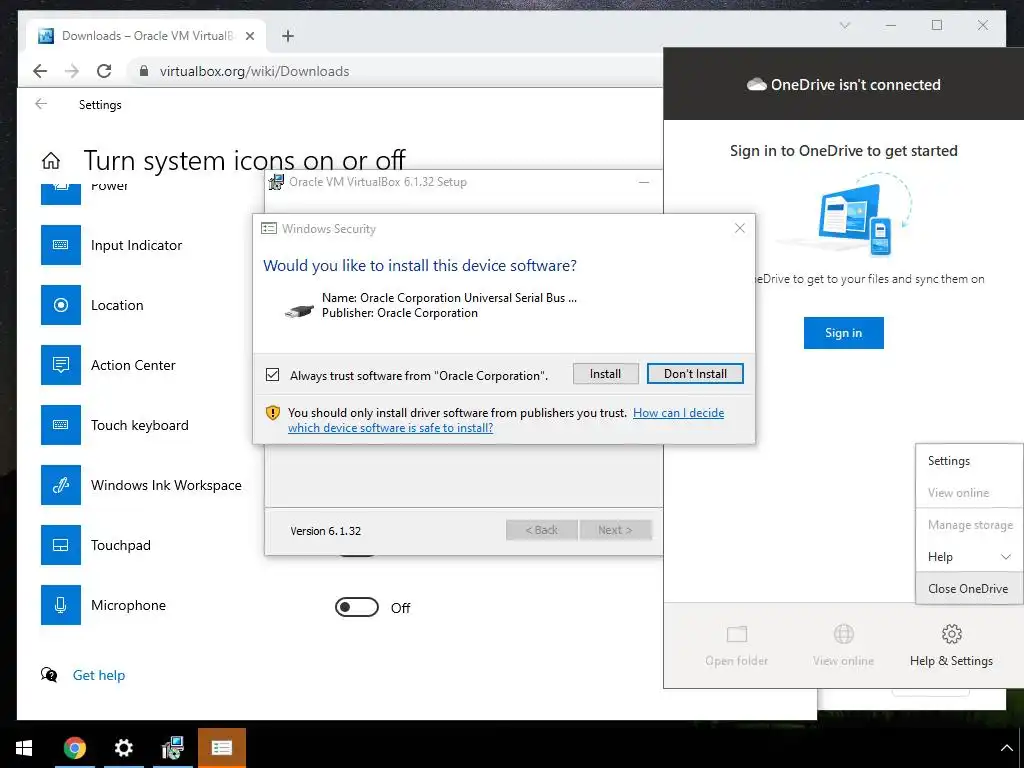Click Windows Security title bar icon

(x=268, y=229)
